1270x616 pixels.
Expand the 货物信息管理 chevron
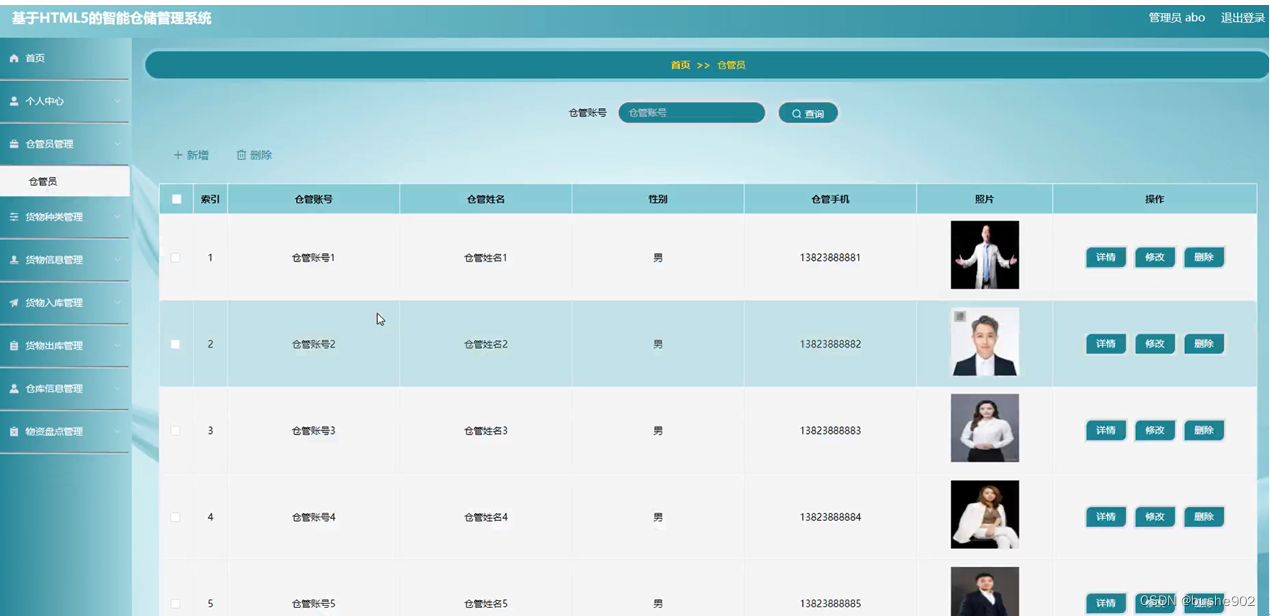point(117,260)
